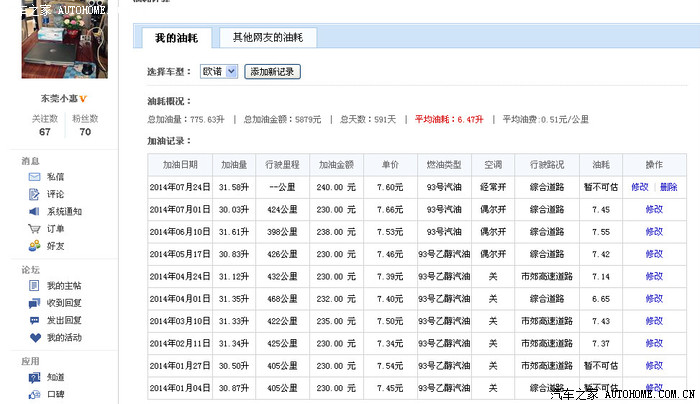Click 修改 link for 2014年07月01日 record

(x=654, y=210)
